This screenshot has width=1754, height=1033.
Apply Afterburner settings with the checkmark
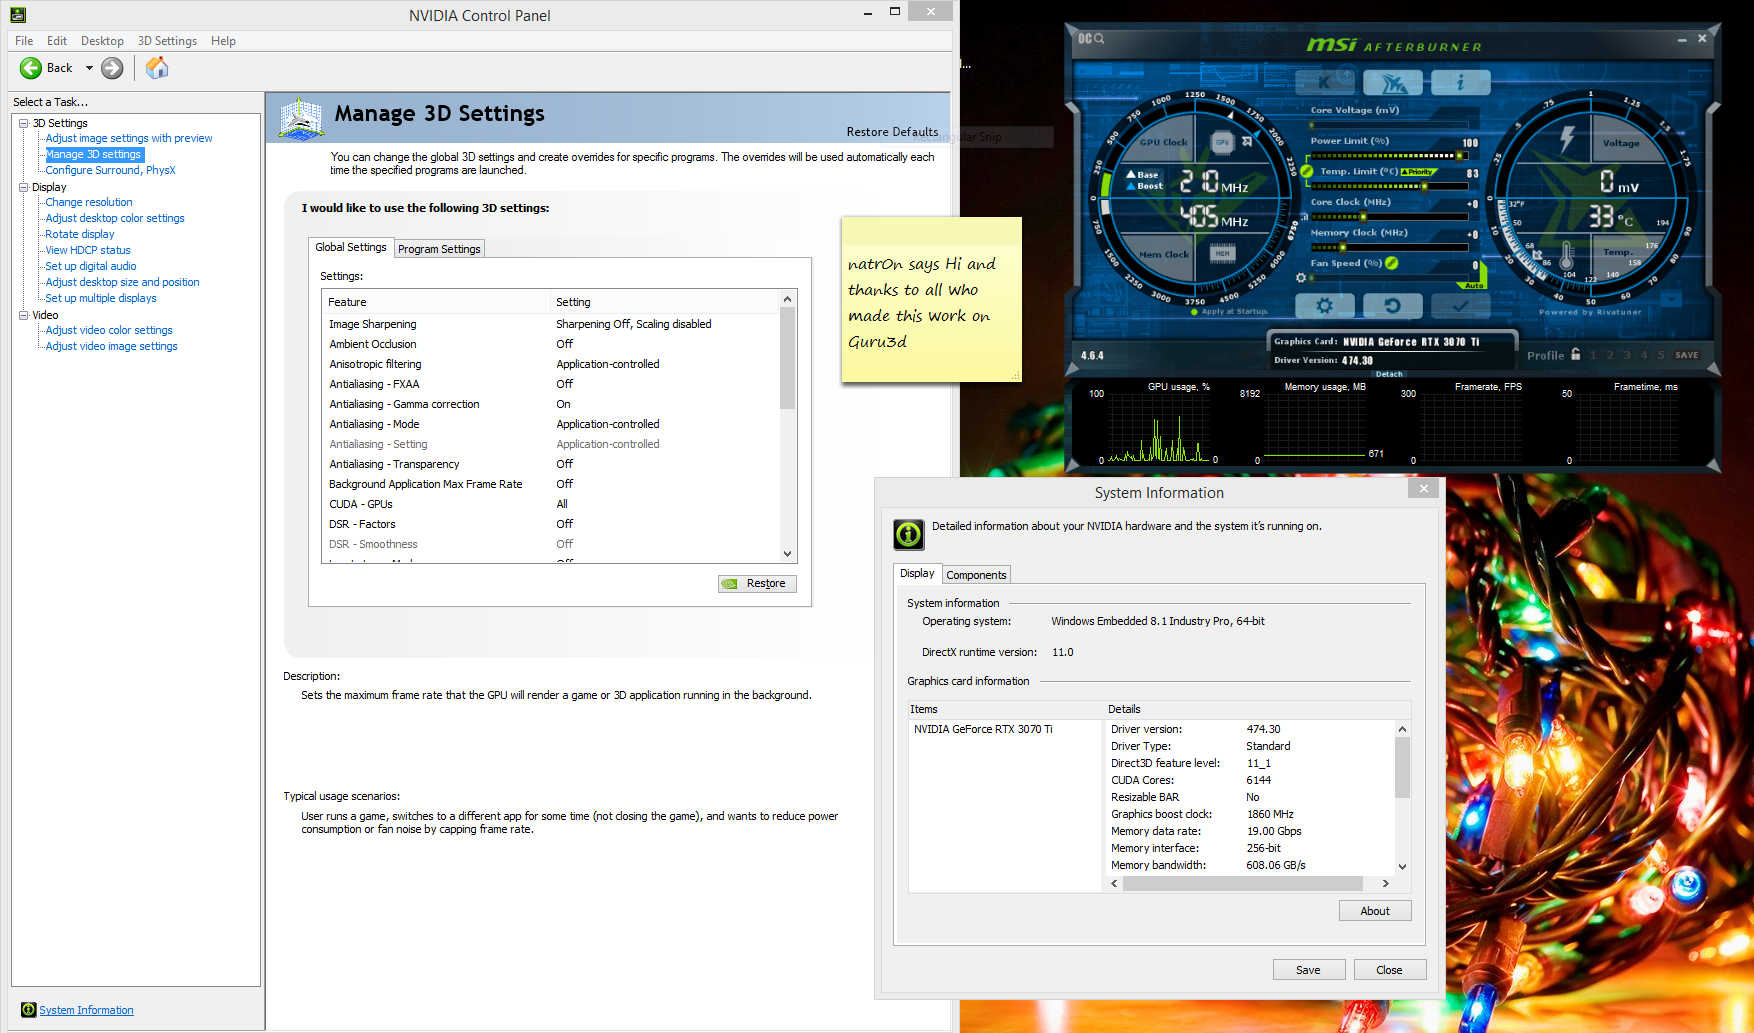click(1460, 305)
